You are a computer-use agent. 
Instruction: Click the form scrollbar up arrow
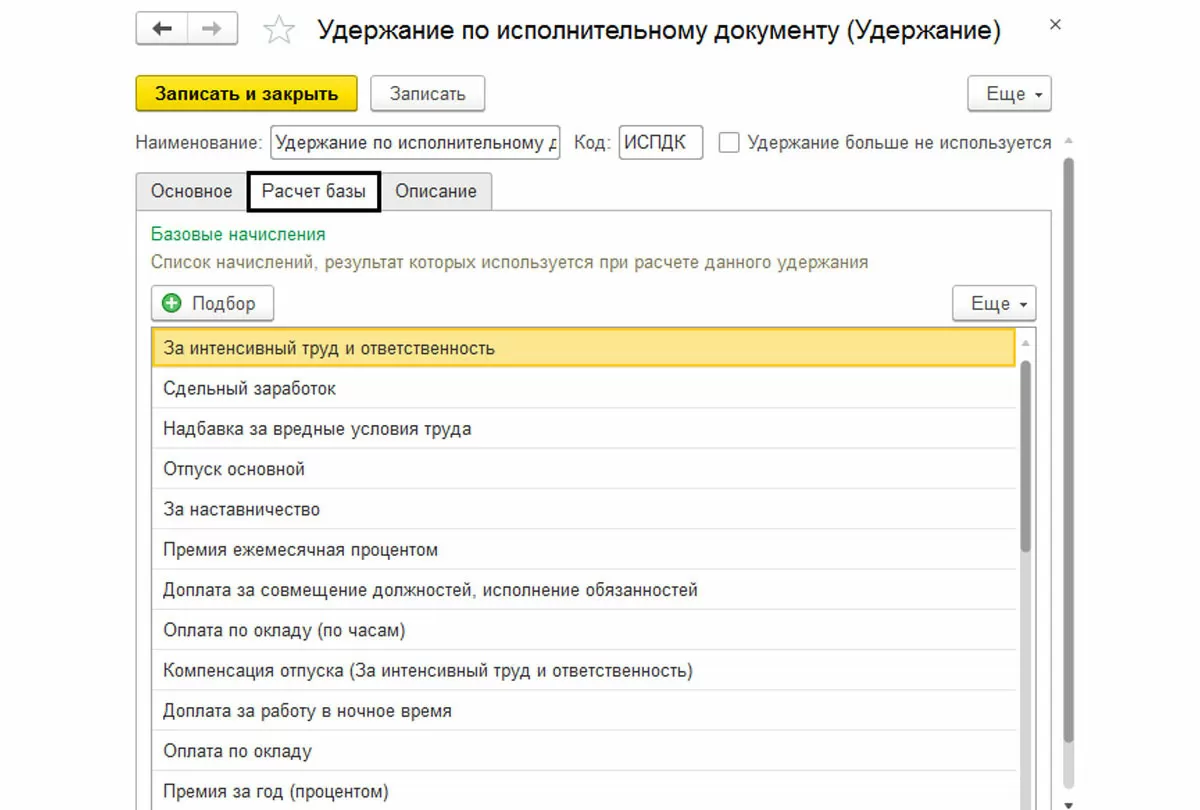pyautogui.click(x=1068, y=141)
